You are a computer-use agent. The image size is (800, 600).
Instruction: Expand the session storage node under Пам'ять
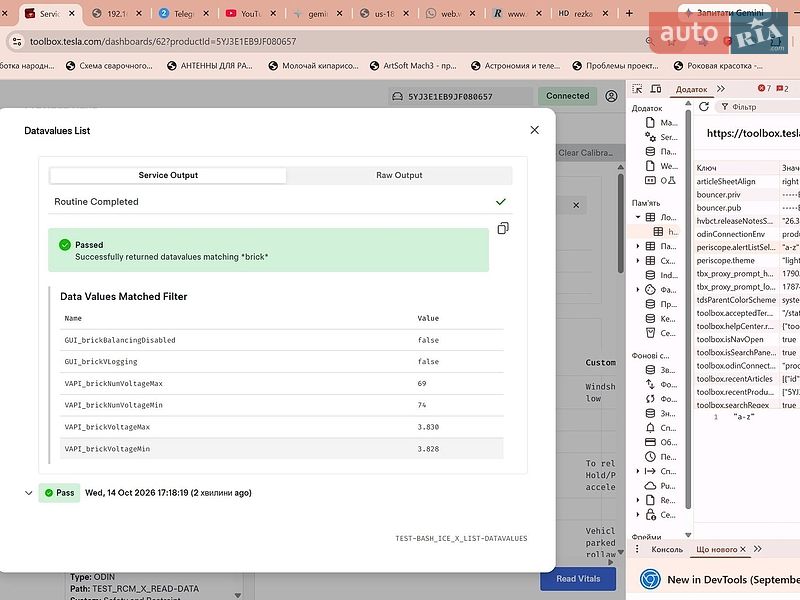tap(638, 246)
